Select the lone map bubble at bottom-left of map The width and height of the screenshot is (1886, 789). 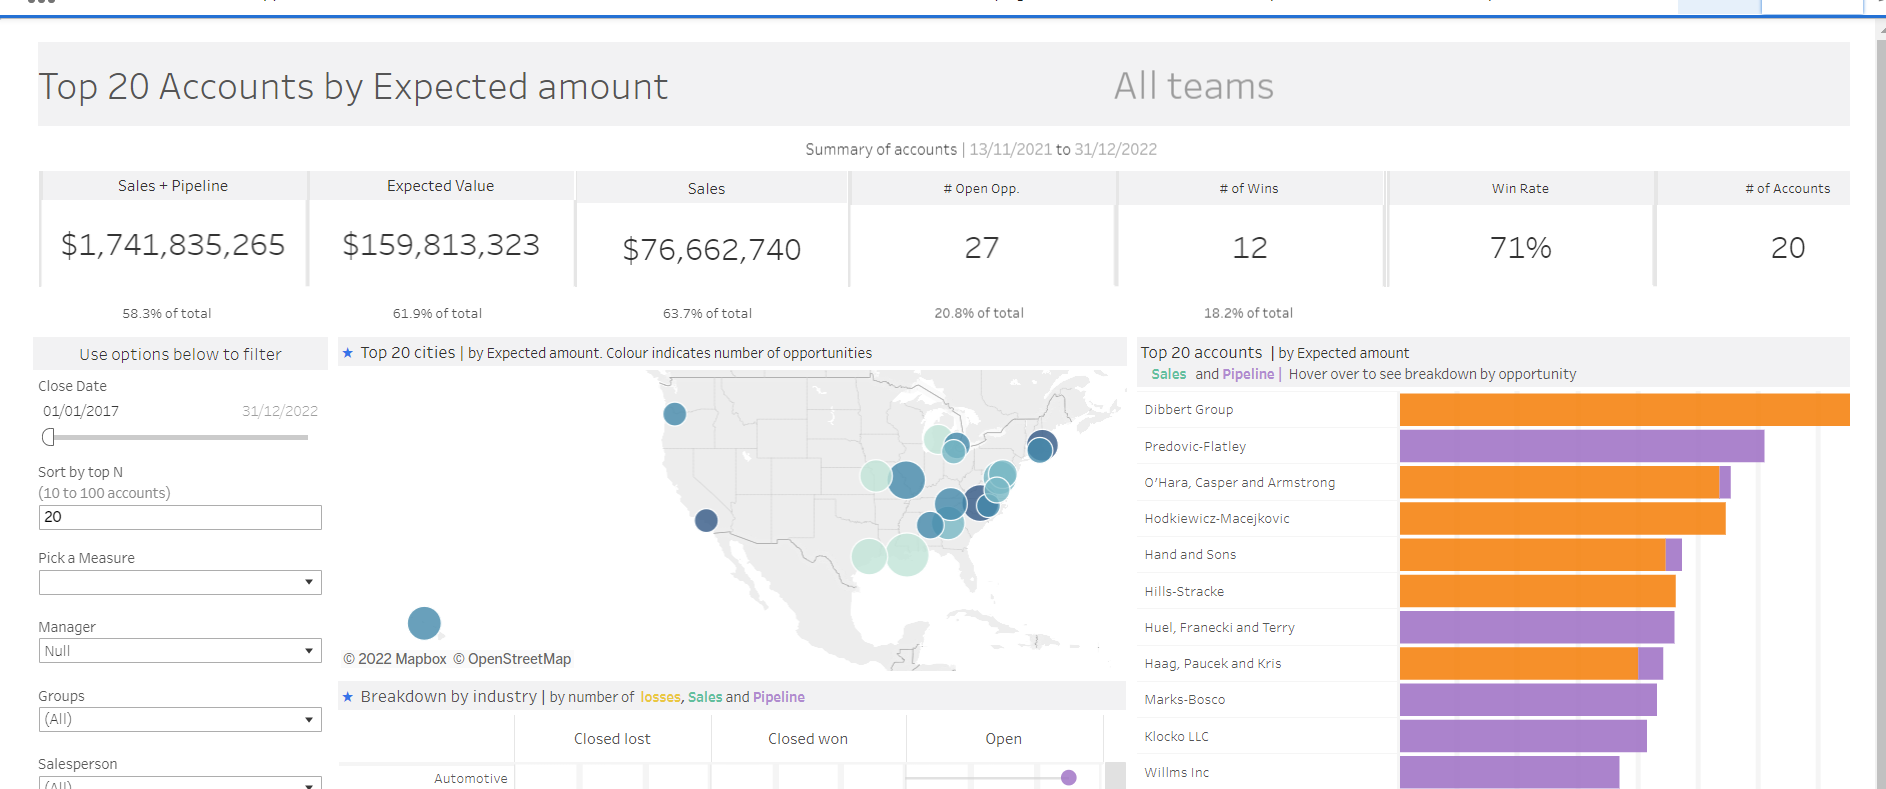pos(424,623)
